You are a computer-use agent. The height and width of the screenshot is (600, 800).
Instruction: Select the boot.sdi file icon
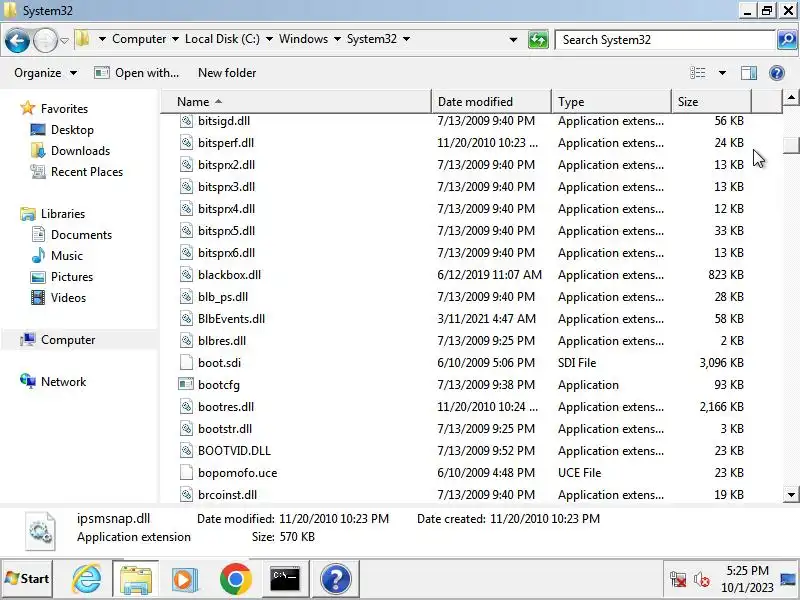186,363
